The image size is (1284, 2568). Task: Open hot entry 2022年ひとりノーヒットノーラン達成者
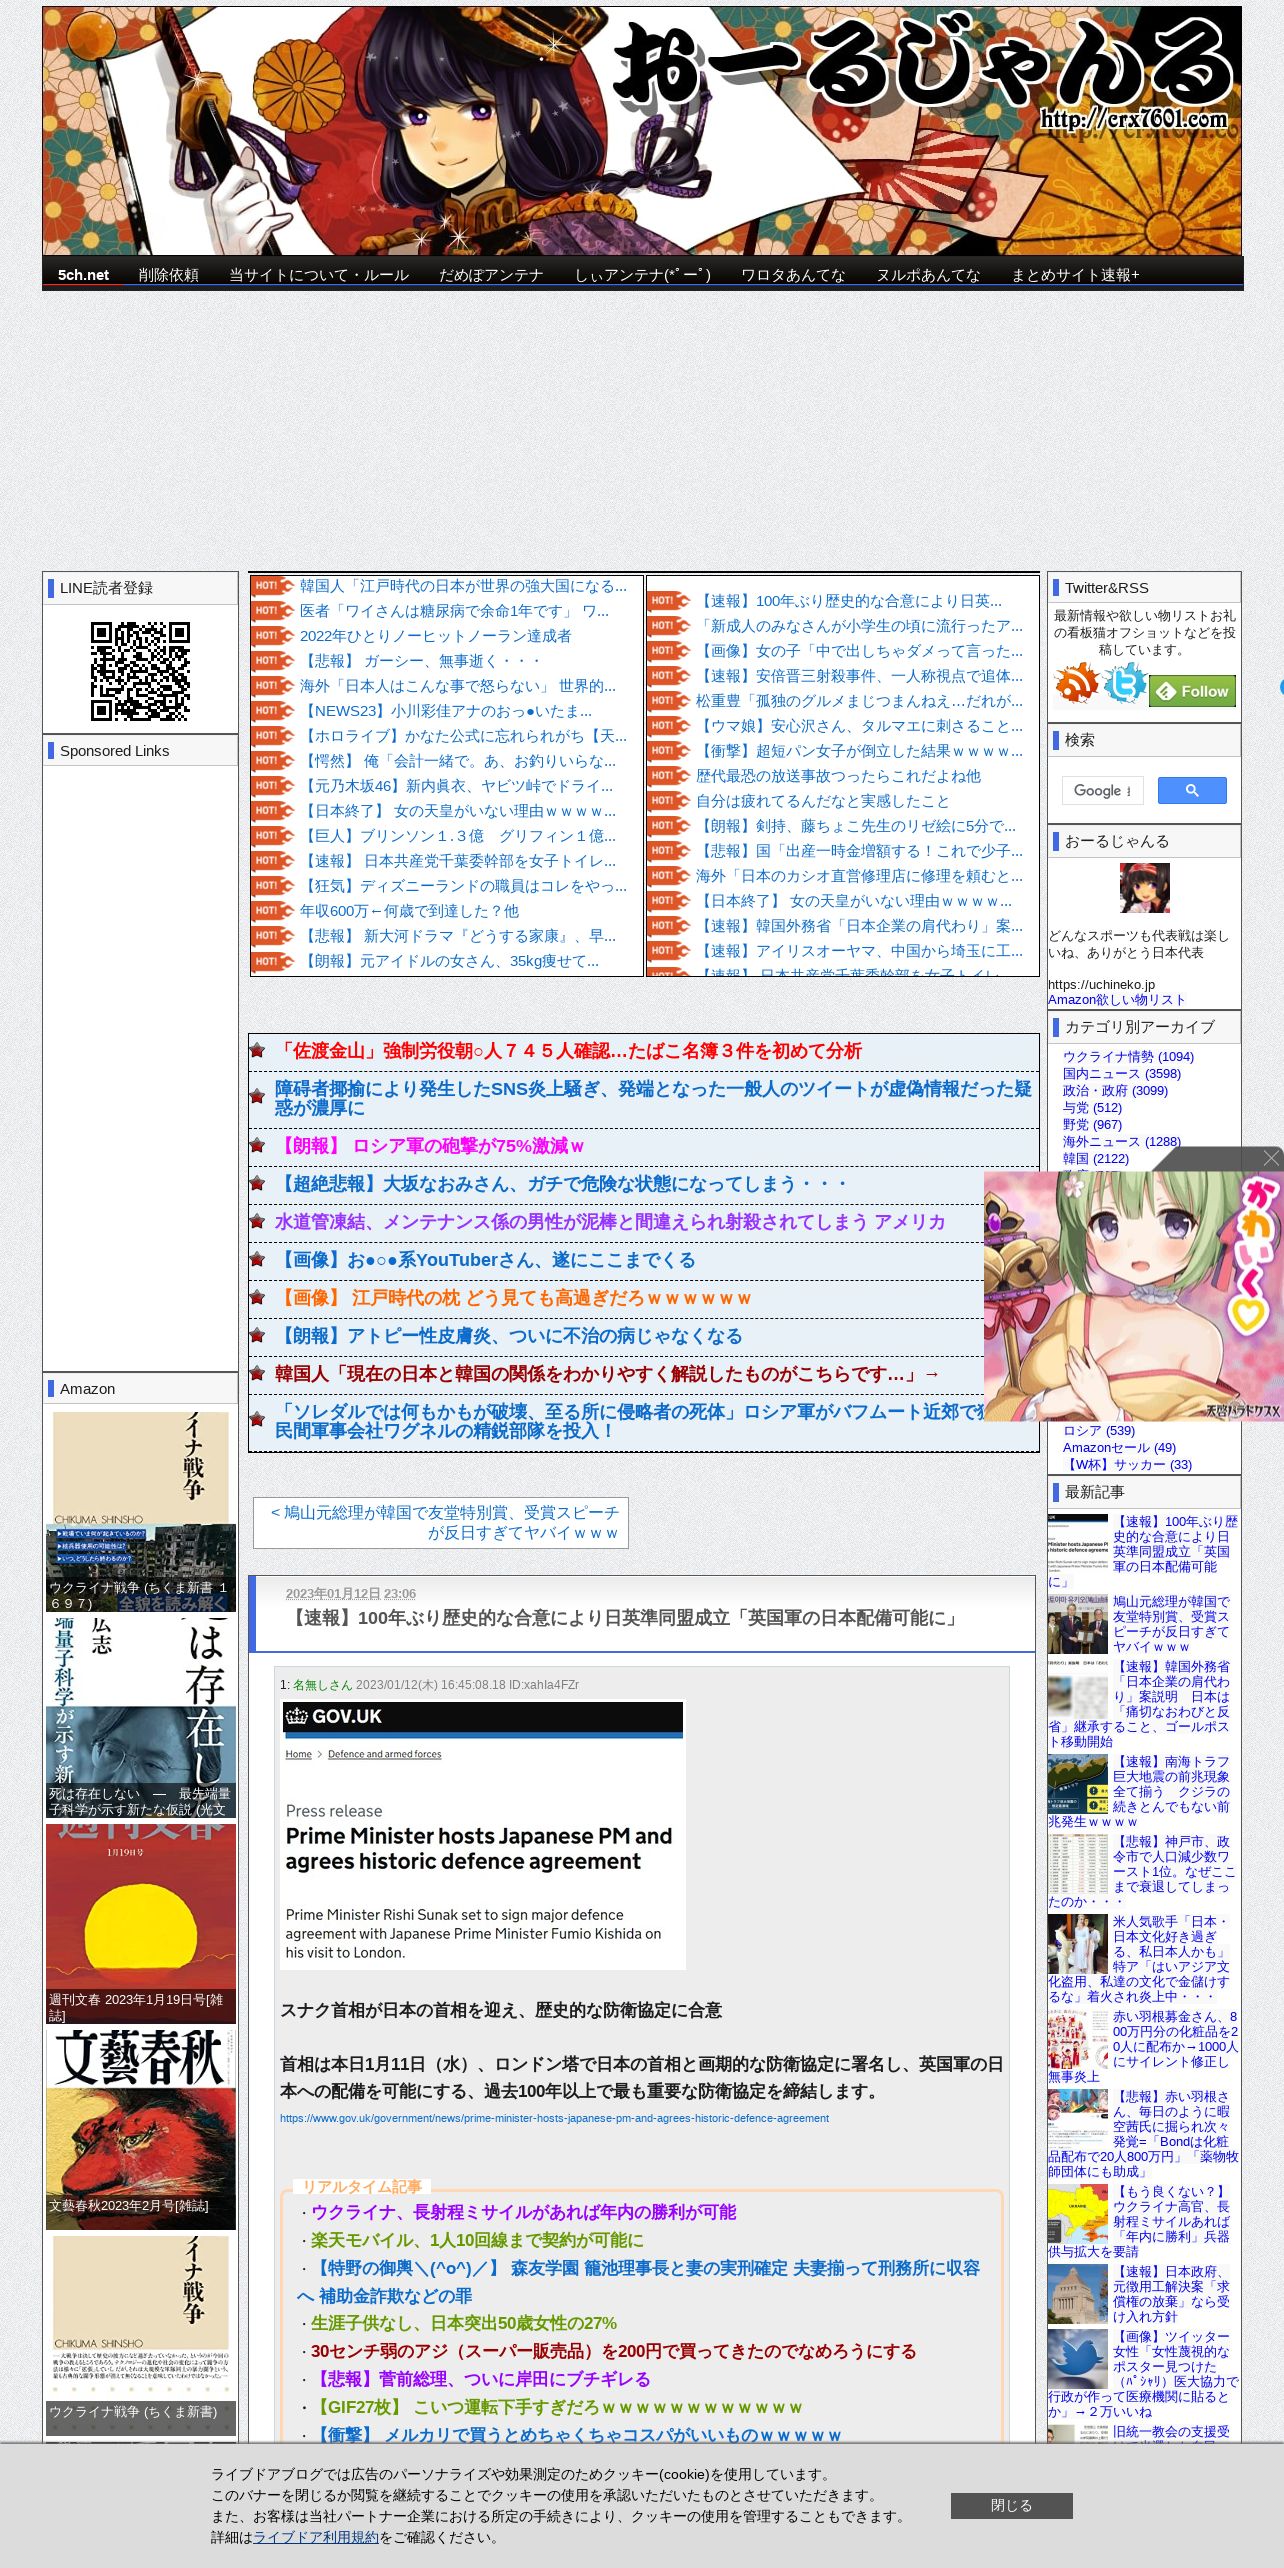435,636
